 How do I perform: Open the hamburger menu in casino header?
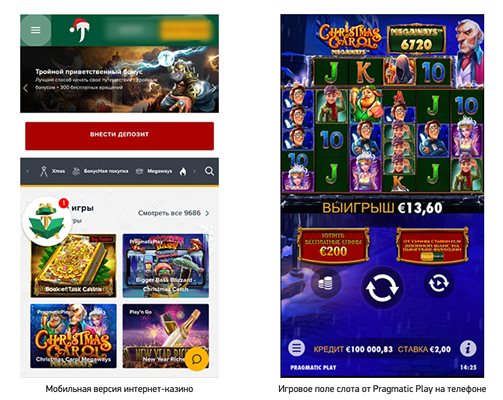[36, 30]
